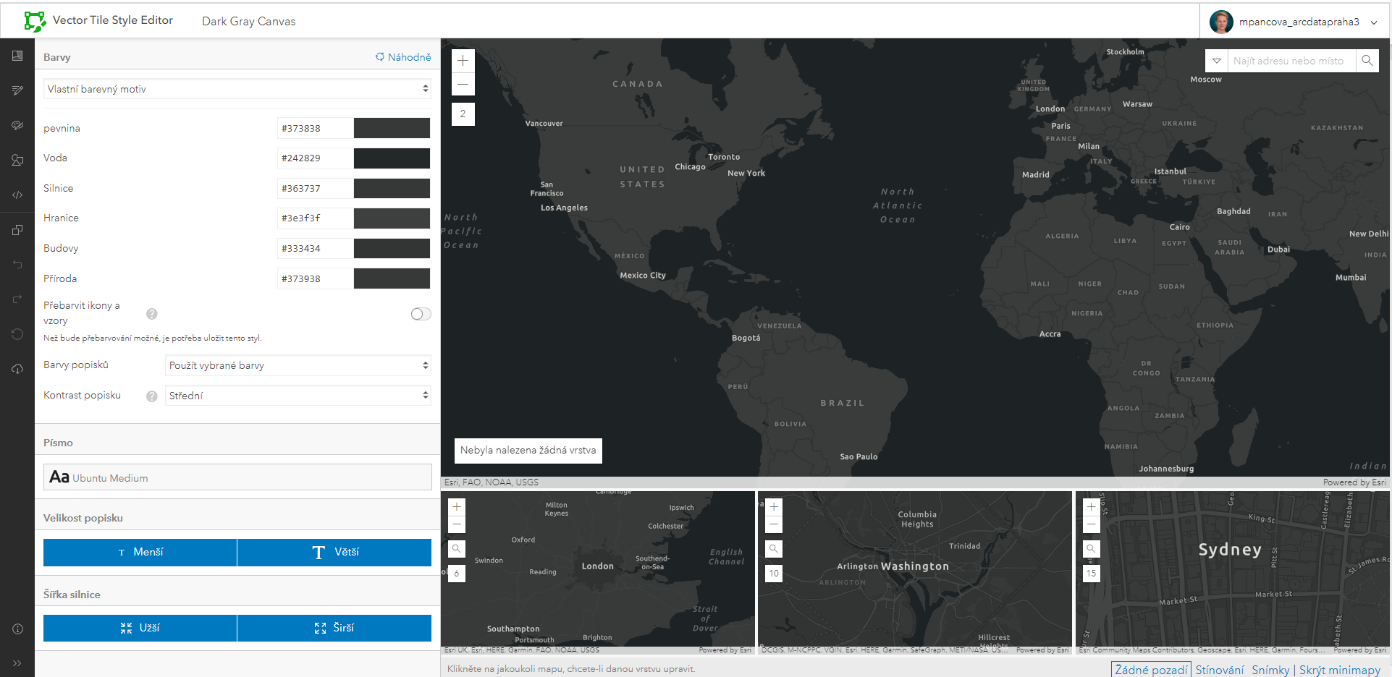Screen dimensions: 1392x677
Task: Zoom out on the London minimap
Action: 457,524
